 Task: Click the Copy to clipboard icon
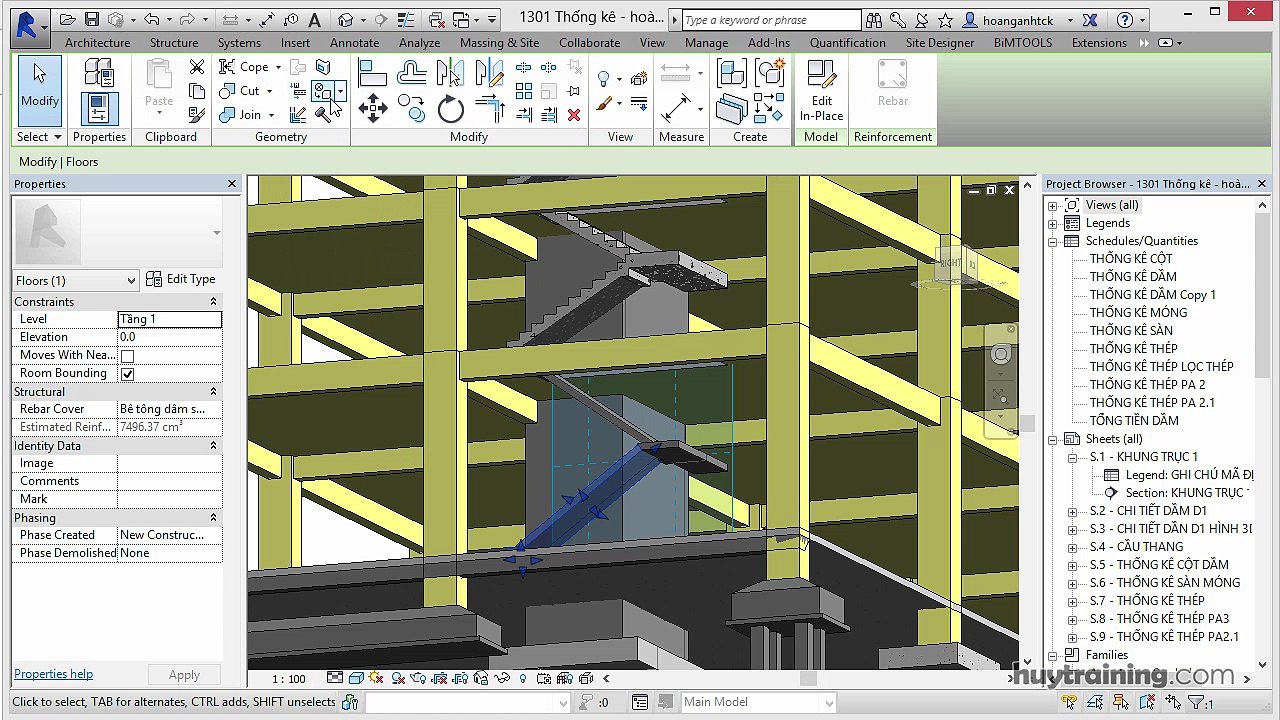tap(197, 91)
